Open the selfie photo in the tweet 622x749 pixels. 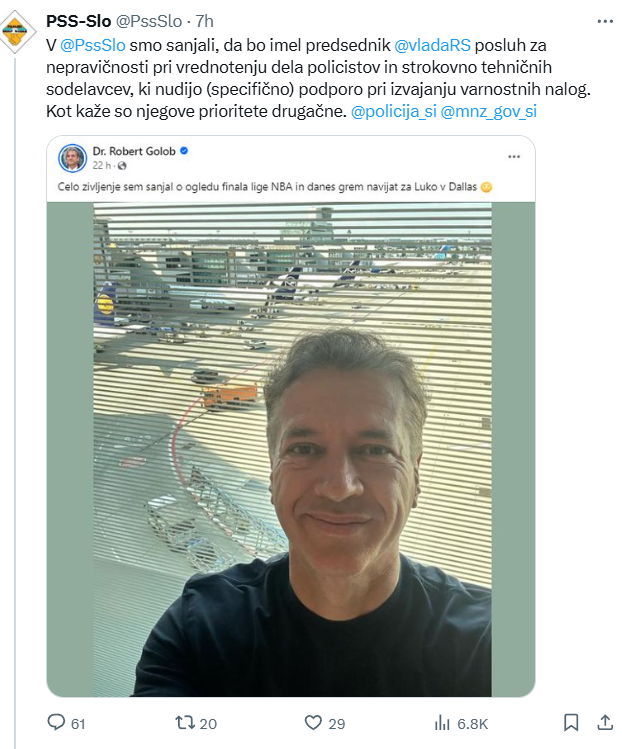[292, 449]
